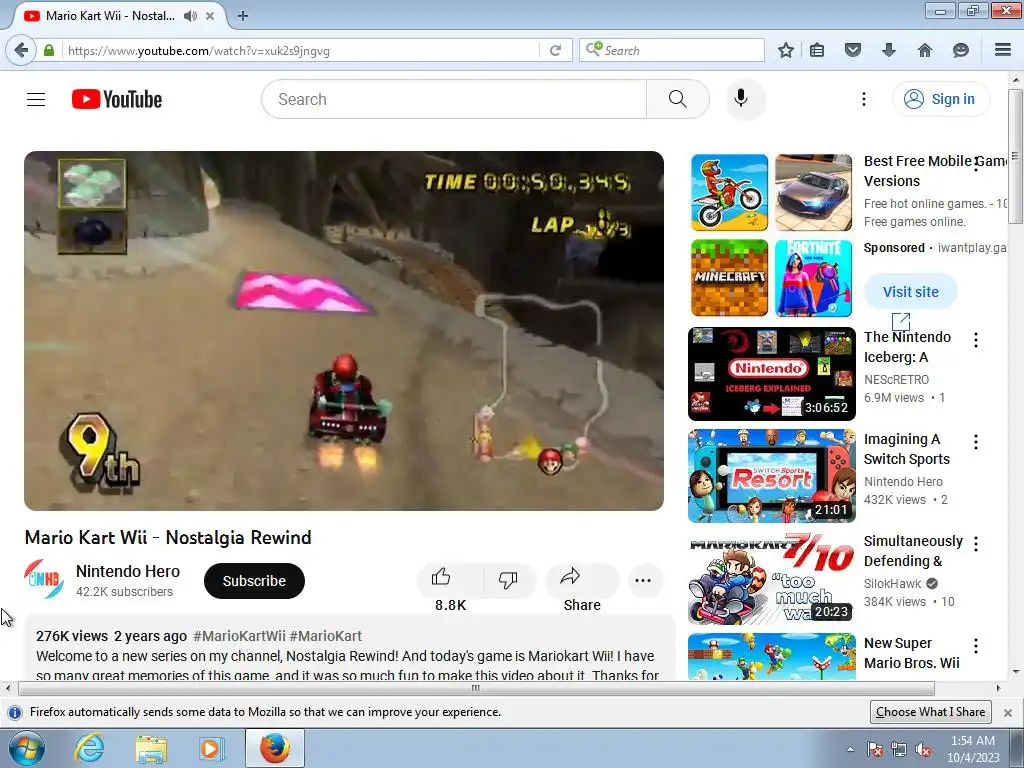This screenshot has height=768, width=1024.
Task: Go back with Firefox back arrow
Action: pyautogui.click(x=21, y=50)
